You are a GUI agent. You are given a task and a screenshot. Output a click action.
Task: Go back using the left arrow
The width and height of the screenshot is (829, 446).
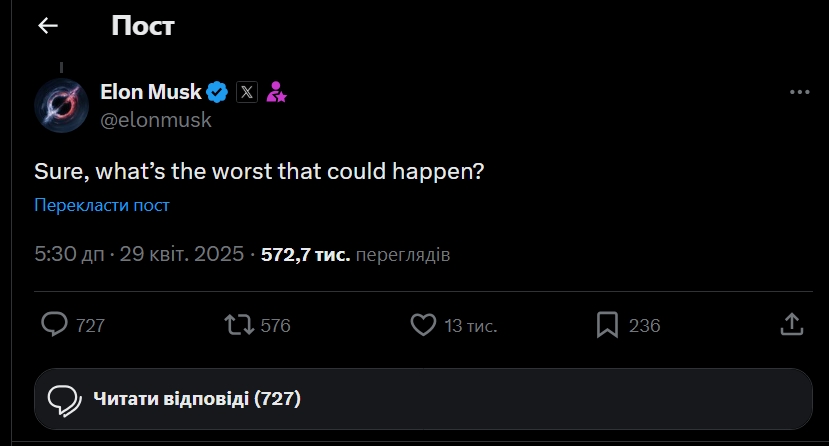(x=47, y=27)
